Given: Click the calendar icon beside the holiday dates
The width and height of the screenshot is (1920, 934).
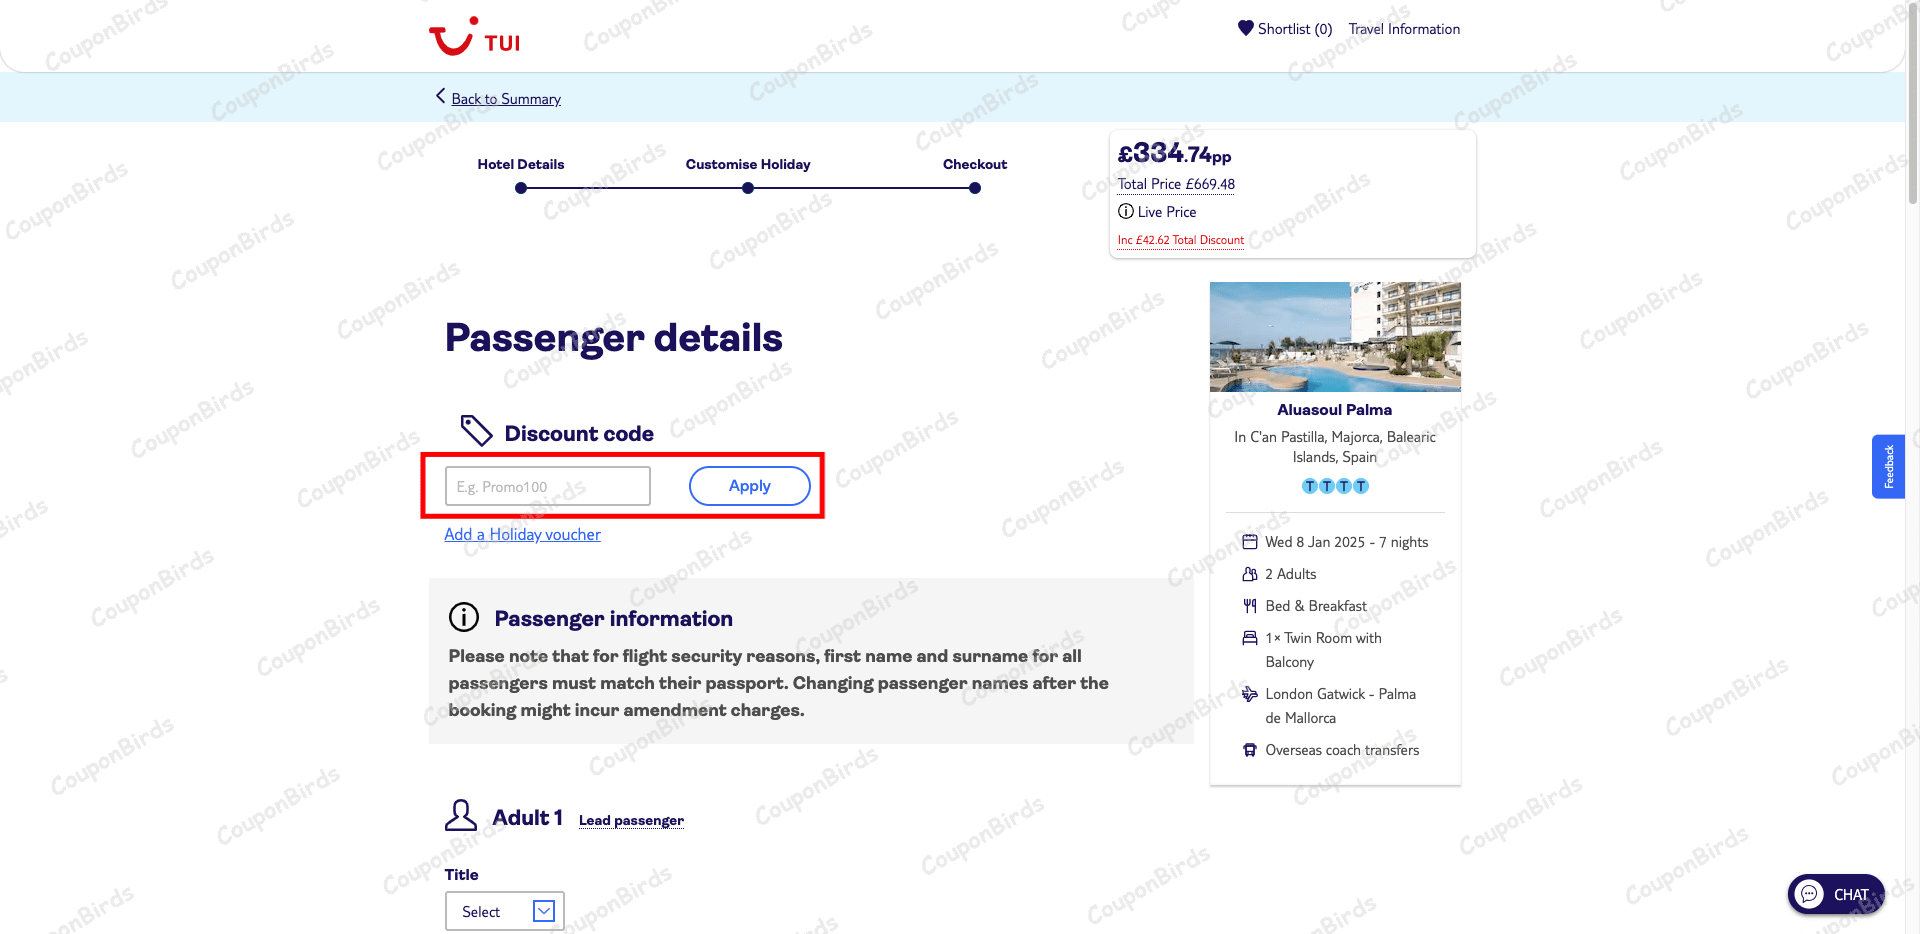Looking at the screenshot, I should point(1250,541).
